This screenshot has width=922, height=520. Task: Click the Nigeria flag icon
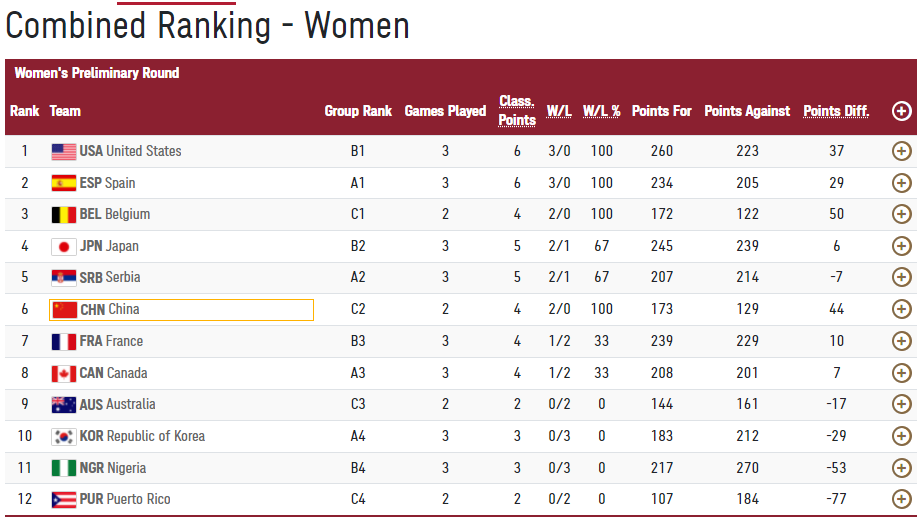[64, 469]
